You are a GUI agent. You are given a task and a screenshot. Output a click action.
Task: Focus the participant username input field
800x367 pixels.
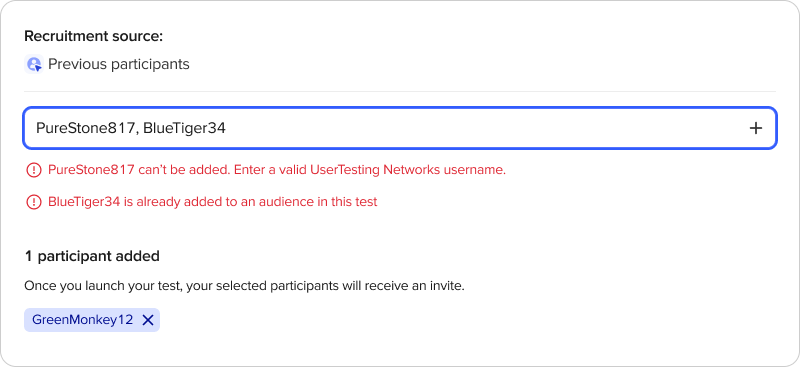coord(400,128)
